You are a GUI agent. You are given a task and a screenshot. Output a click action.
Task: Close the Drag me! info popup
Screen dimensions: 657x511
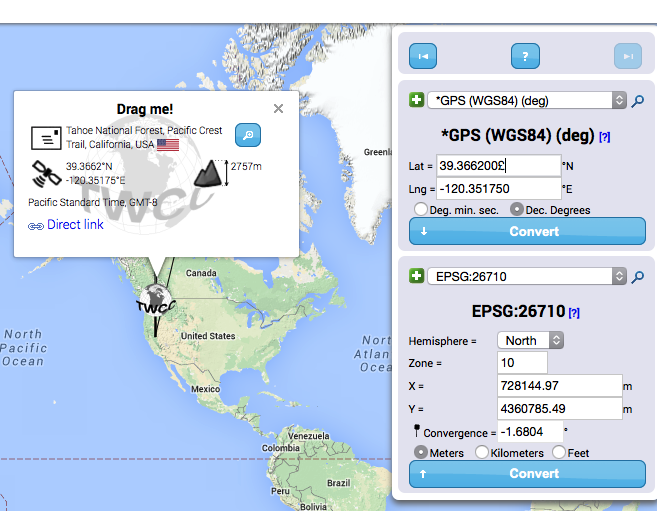pyautogui.click(x=278, y=108)
